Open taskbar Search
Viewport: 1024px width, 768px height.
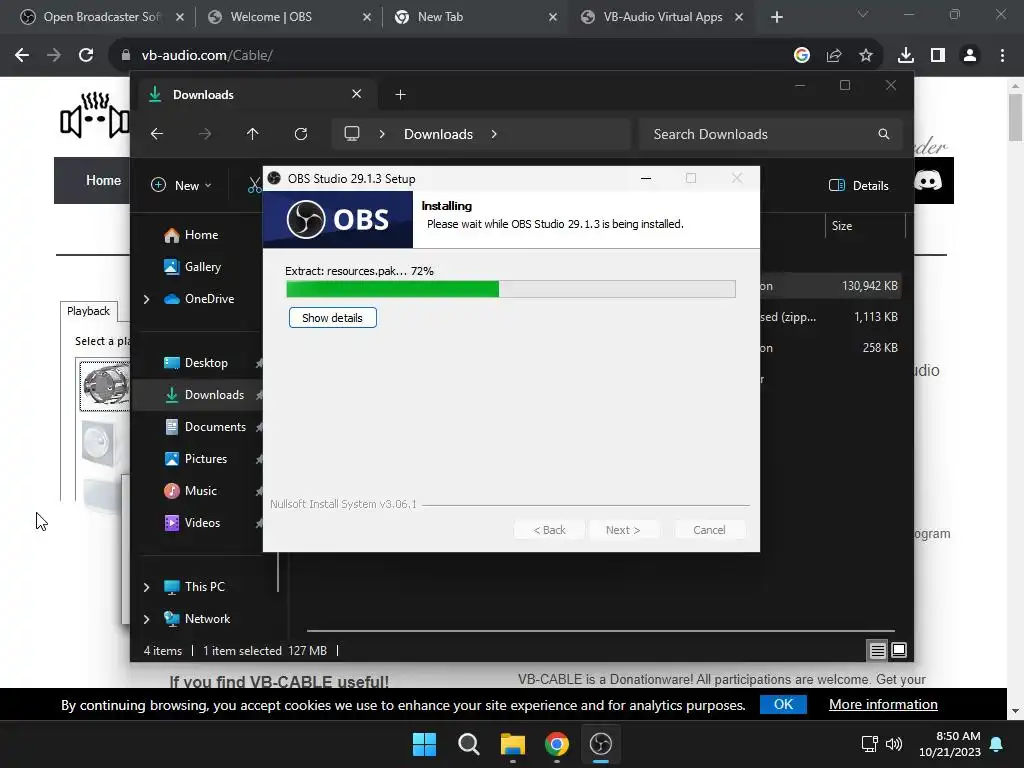pos(468,744)
